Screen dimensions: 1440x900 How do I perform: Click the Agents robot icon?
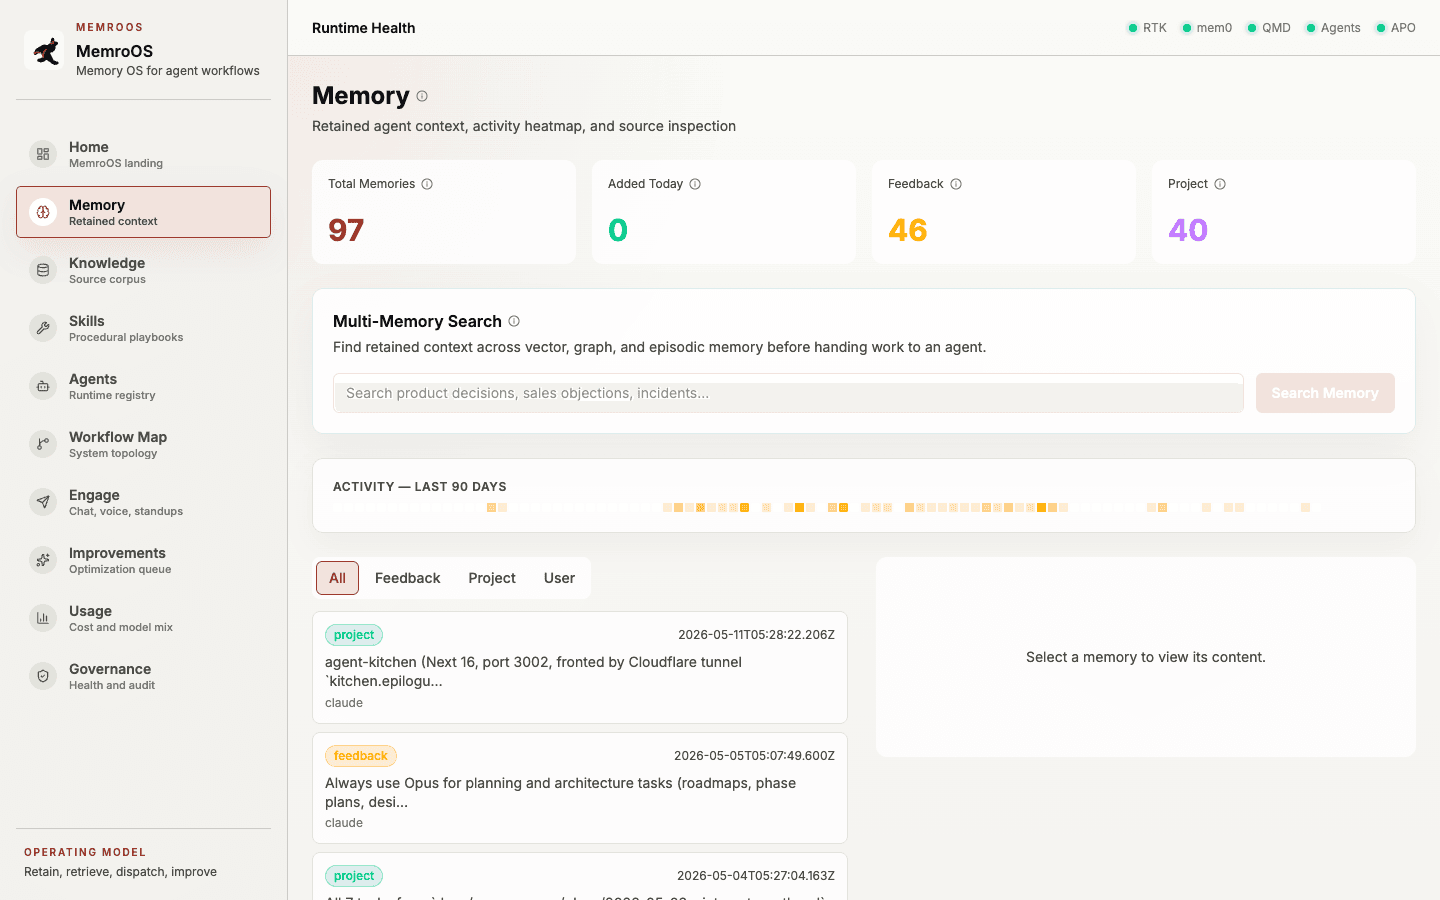[x=43, y=386]
